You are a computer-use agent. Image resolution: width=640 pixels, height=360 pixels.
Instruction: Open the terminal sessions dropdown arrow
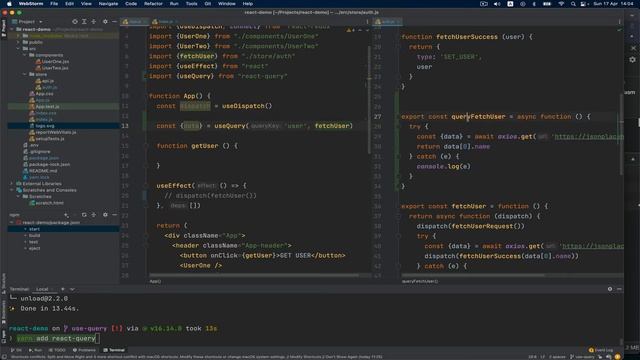[72, 289]
